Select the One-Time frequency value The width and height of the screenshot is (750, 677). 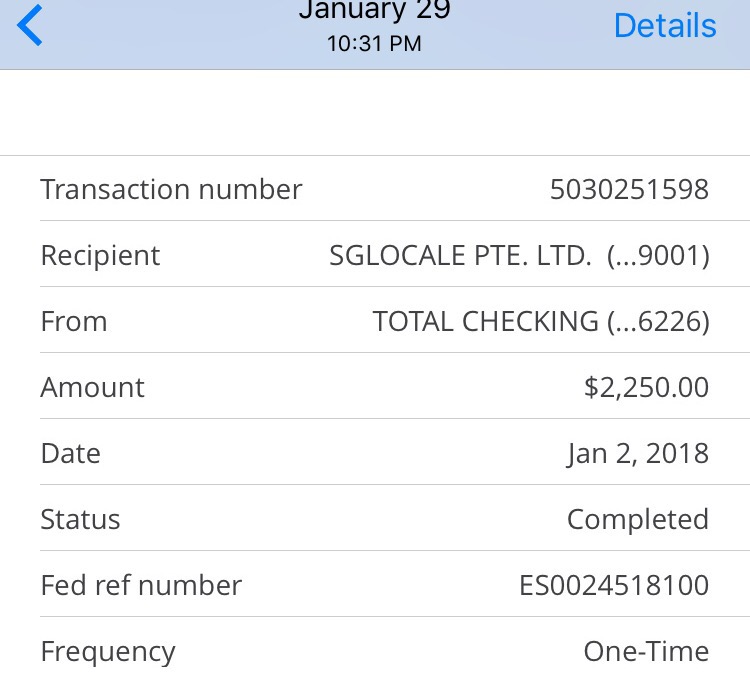(646, 651)
